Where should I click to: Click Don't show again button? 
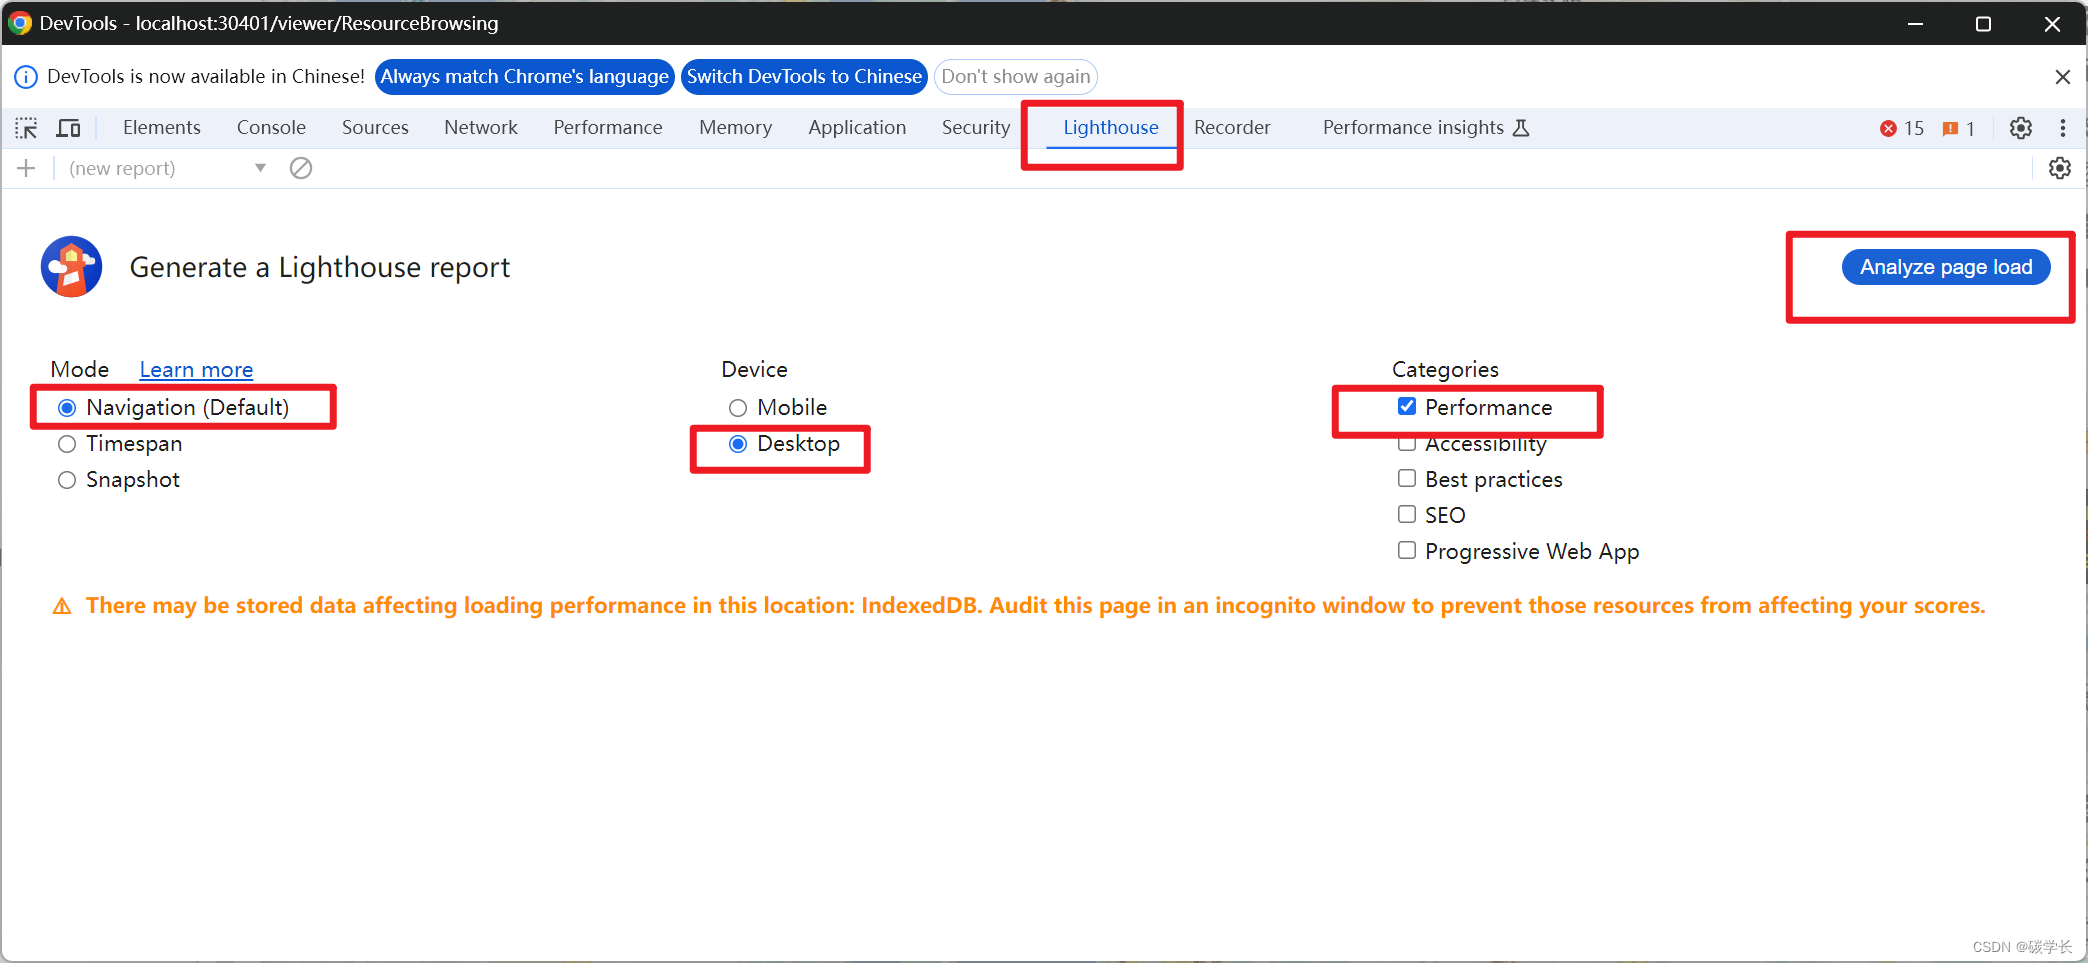coord(1016,77)
